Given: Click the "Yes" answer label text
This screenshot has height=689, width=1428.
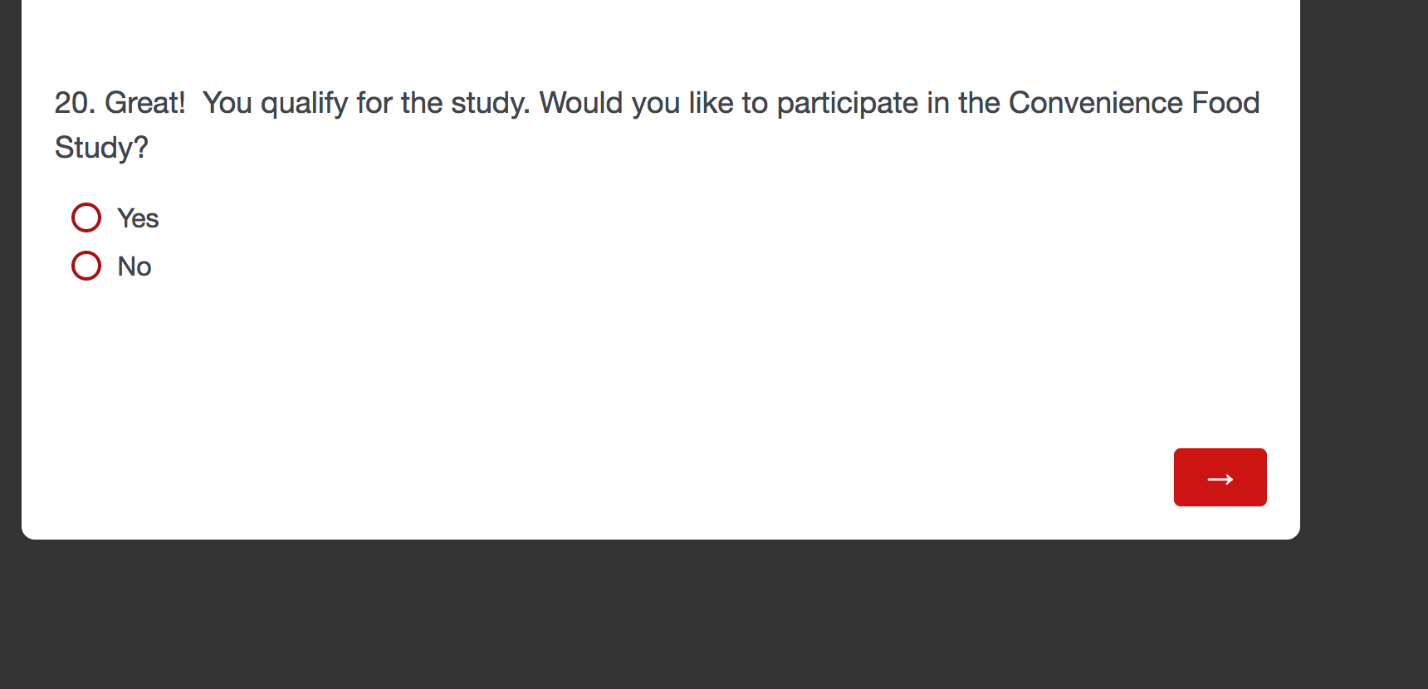Looking at the screenshot, I should click(x=138, y=218).
